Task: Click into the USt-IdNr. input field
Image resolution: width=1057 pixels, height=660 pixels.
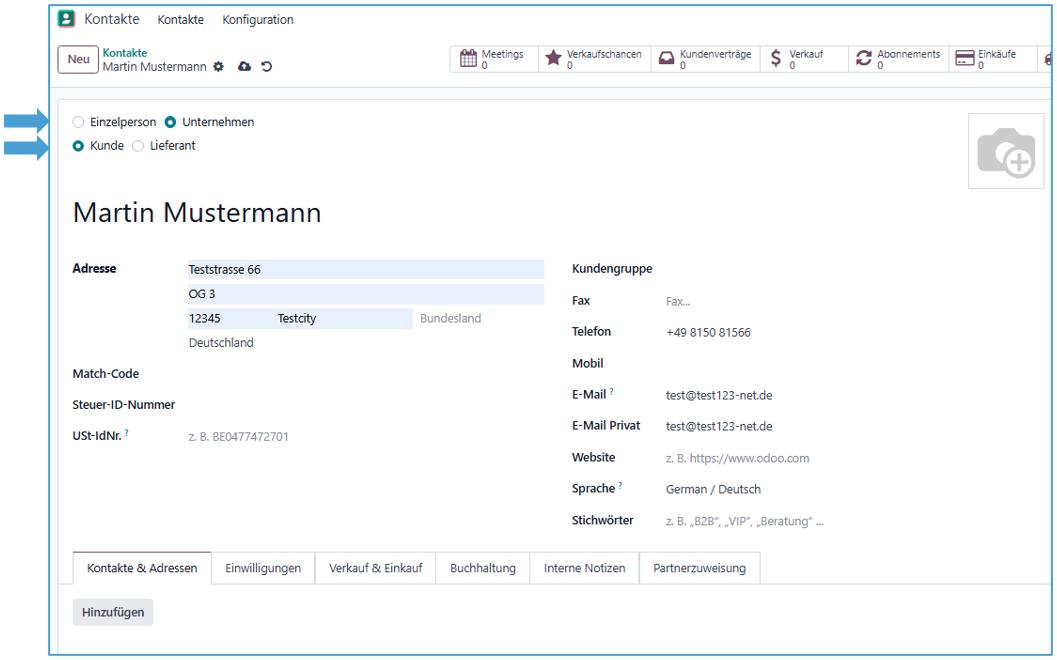Action: 300,437
